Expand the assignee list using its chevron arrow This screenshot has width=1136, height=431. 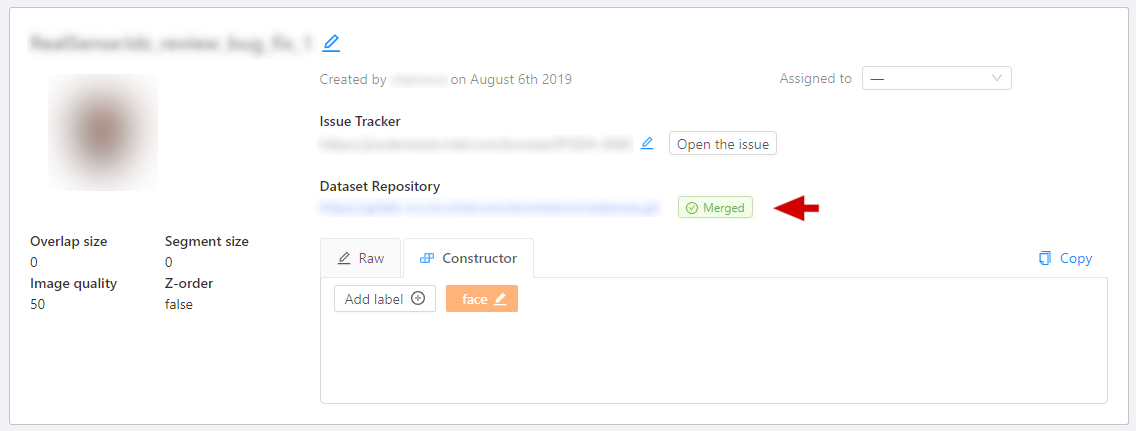[x=997, y=78]
